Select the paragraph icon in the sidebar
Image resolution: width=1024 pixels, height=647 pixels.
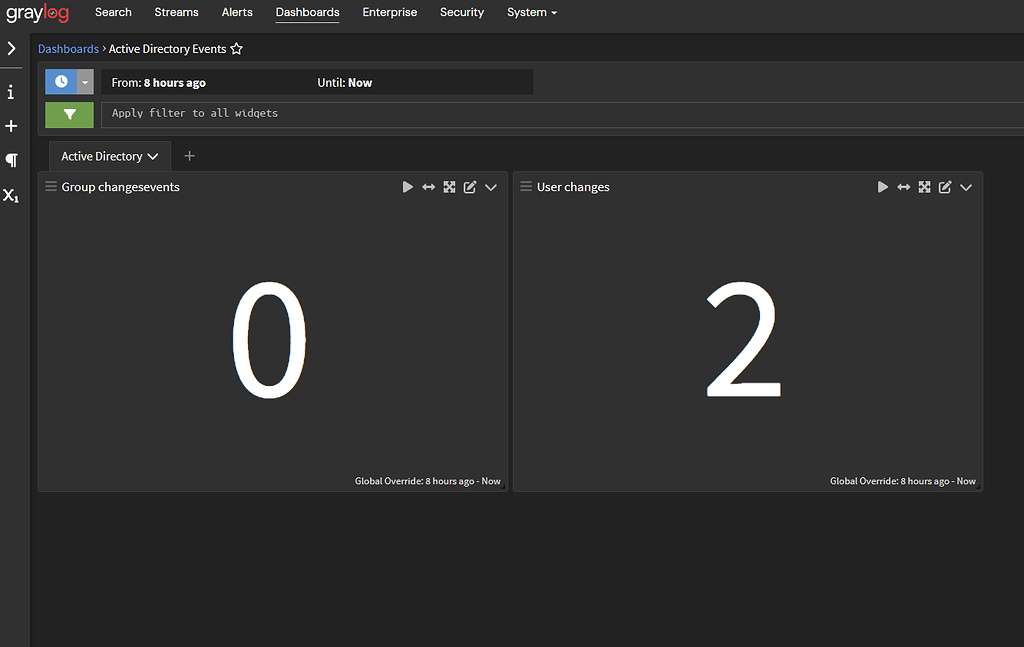pos(11,160)
